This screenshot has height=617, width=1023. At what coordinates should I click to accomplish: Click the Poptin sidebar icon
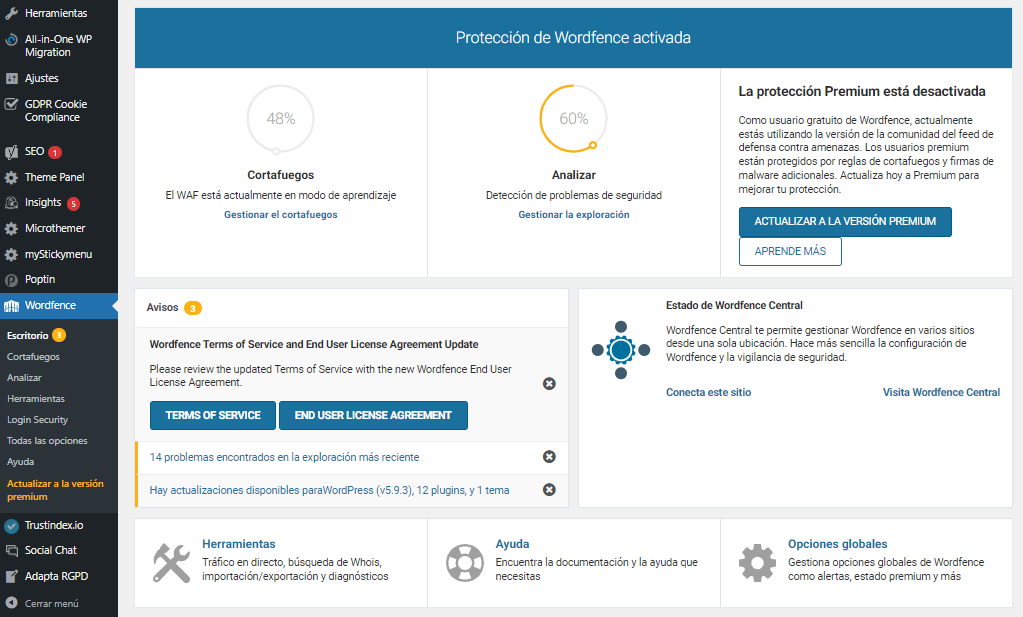click(x=9, y=277)
